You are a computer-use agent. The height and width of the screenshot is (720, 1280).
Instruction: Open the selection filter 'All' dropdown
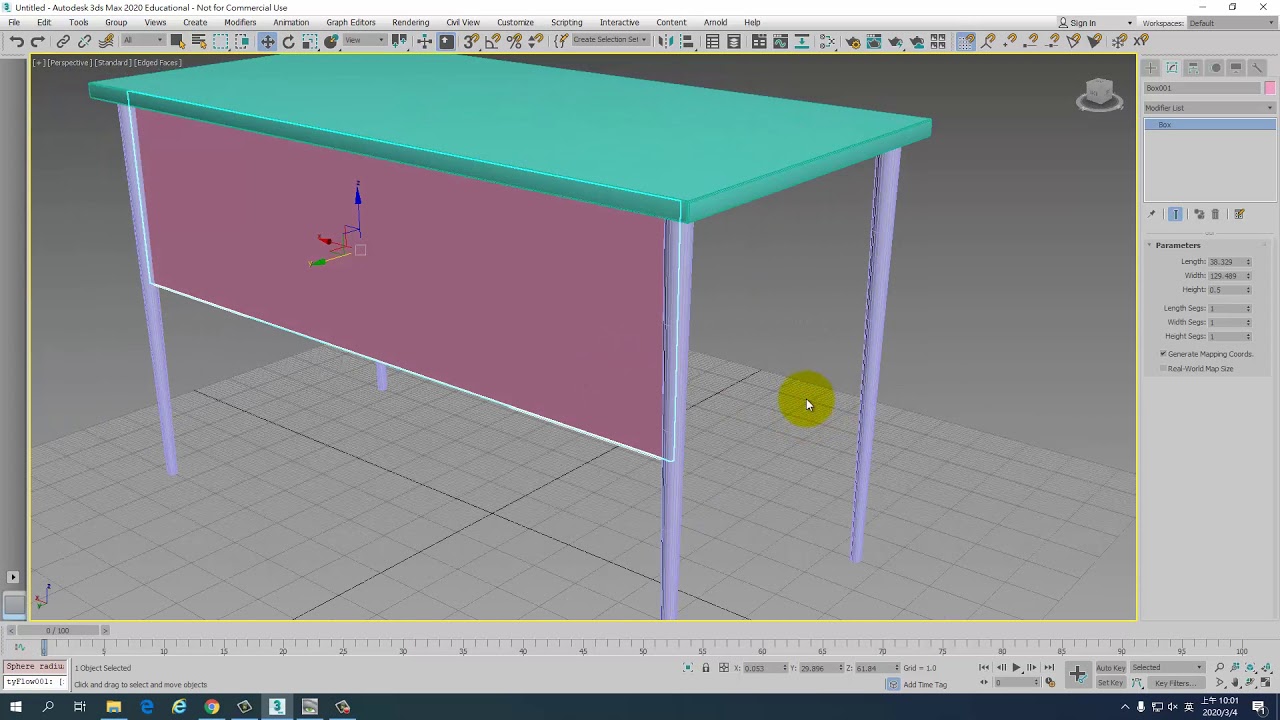(x=143, y=41)
